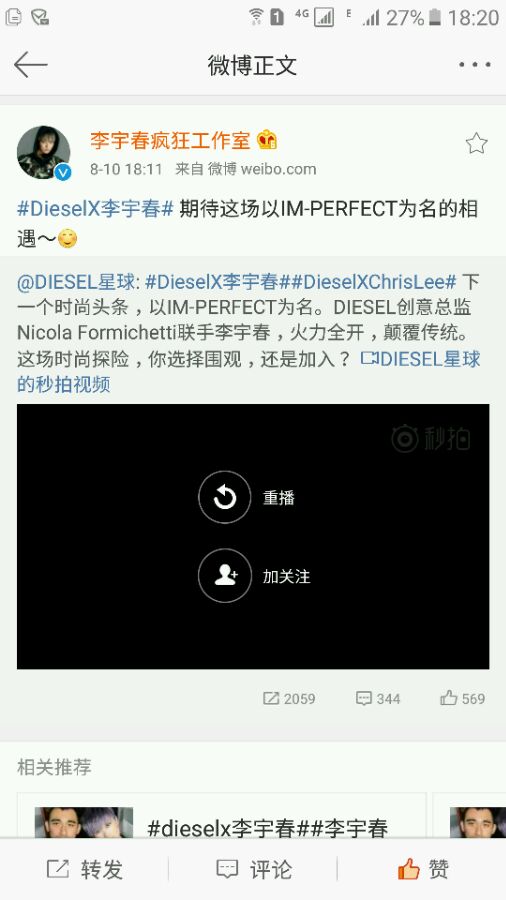Click the 李宇春疯狂工作室 username
Screen dimensions: 506x900
170,140
